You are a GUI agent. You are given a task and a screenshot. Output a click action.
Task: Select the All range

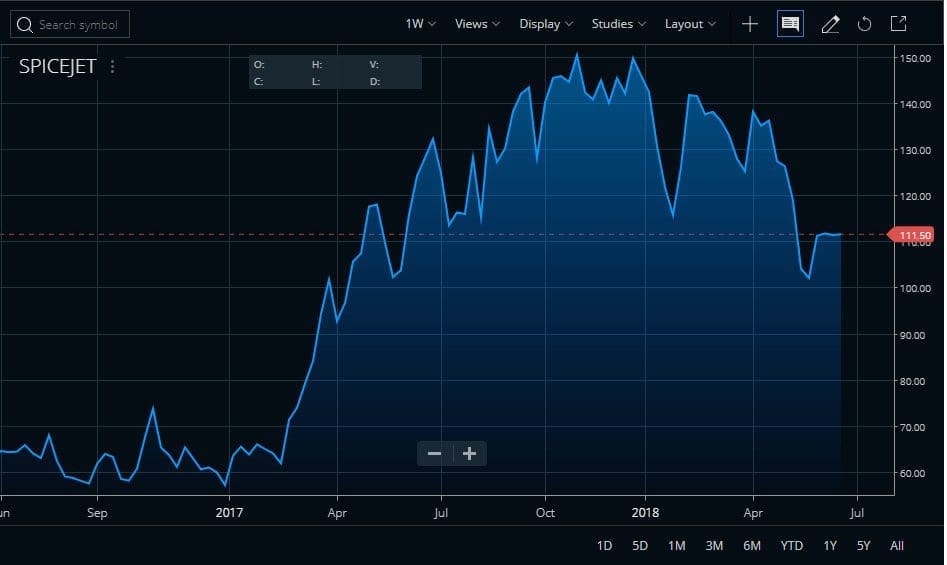pos(897,546)
